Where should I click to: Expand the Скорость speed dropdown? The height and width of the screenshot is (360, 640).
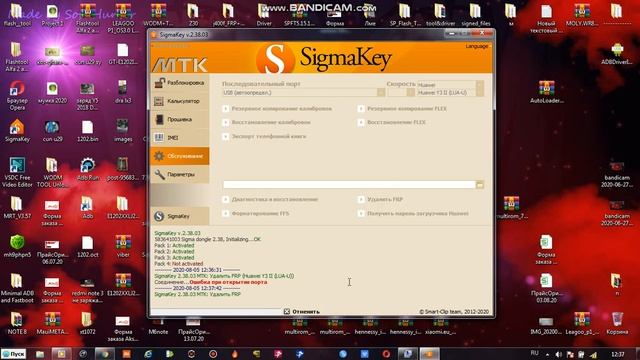click(x=410, y=93)
